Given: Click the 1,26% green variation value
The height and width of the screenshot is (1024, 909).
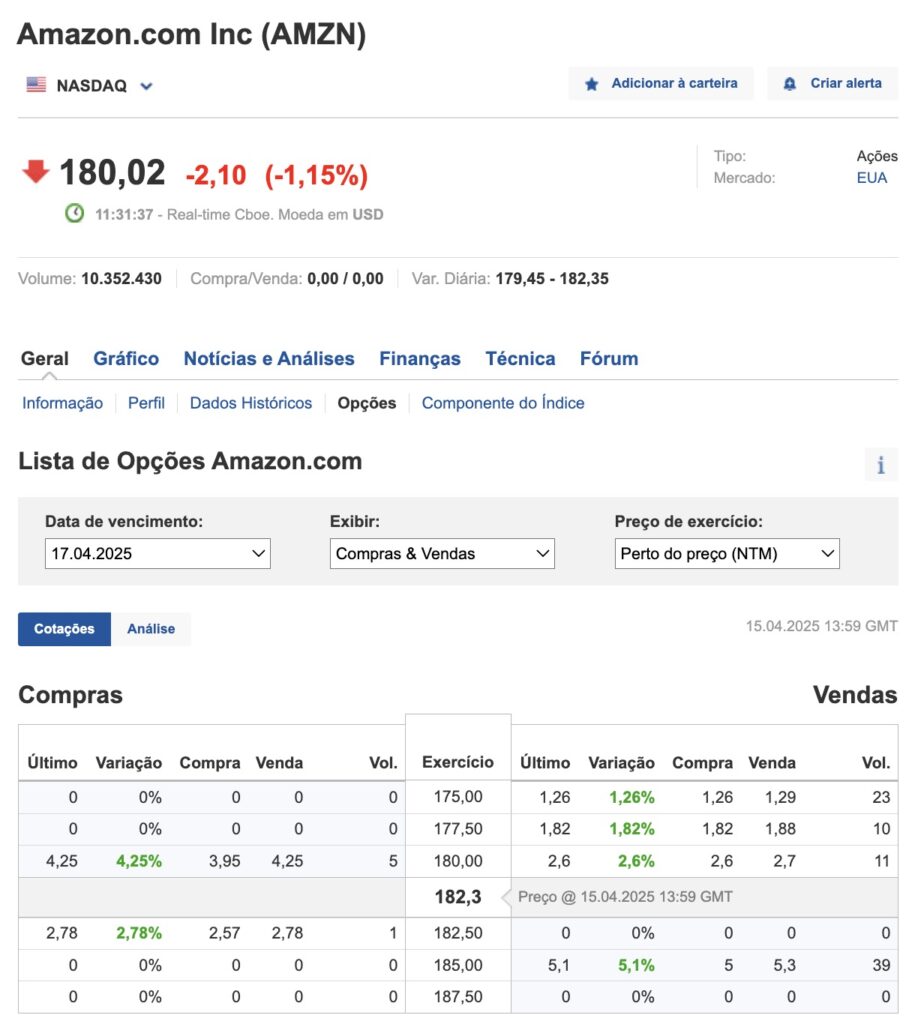Looking at the screenshot, I should [x=632, y=797].
